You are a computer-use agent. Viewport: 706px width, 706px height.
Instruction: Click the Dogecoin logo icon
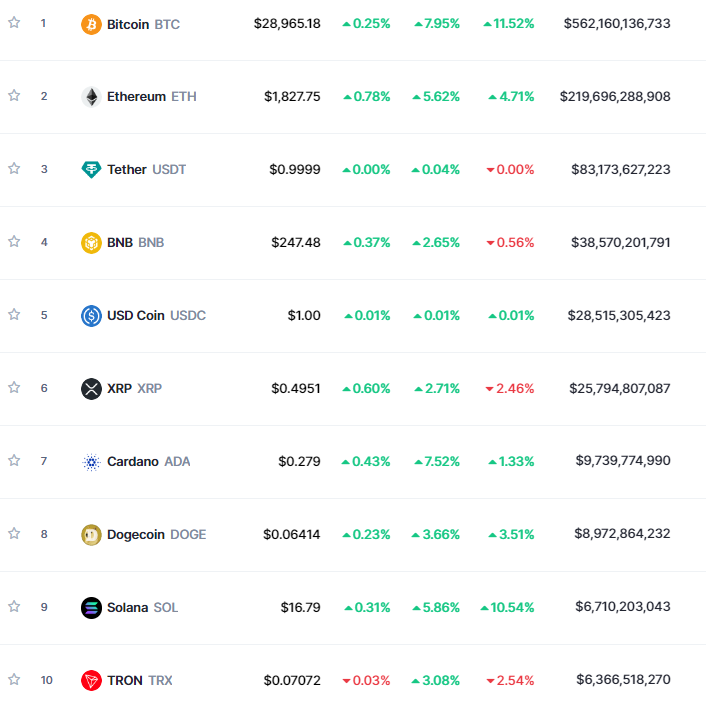(91, 534)
